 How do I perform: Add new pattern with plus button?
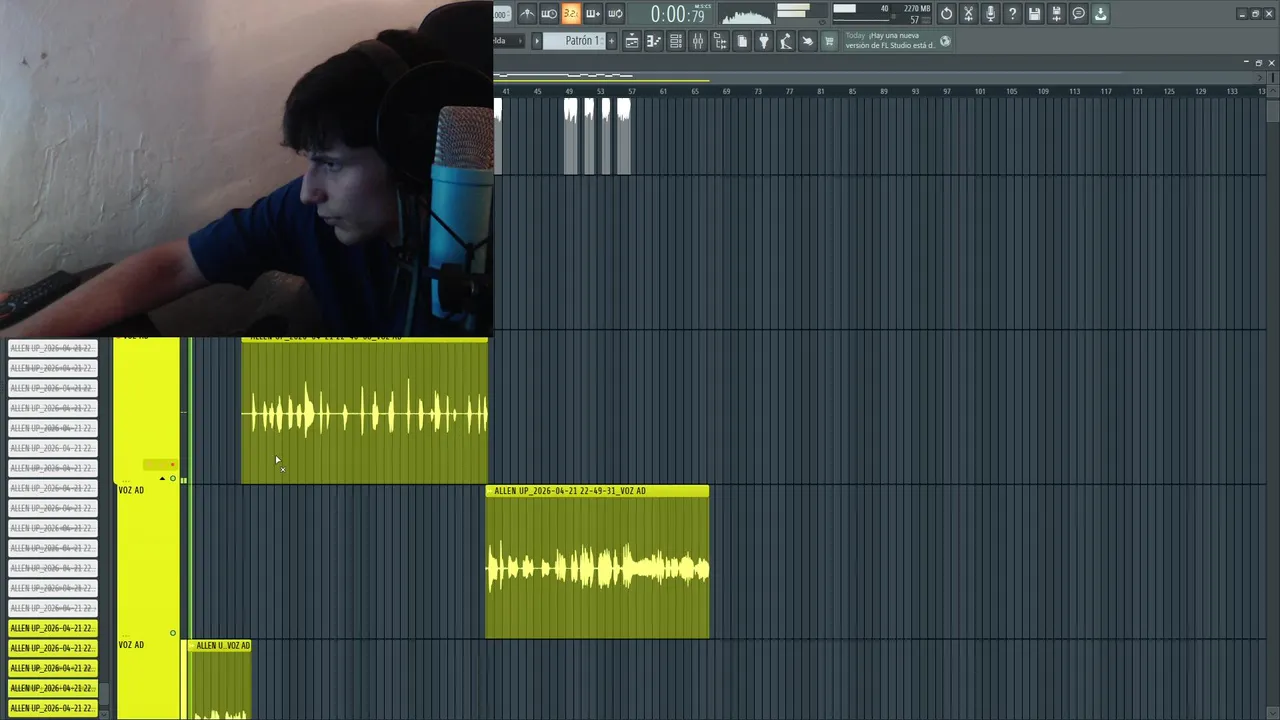click(x=611, y=41)
